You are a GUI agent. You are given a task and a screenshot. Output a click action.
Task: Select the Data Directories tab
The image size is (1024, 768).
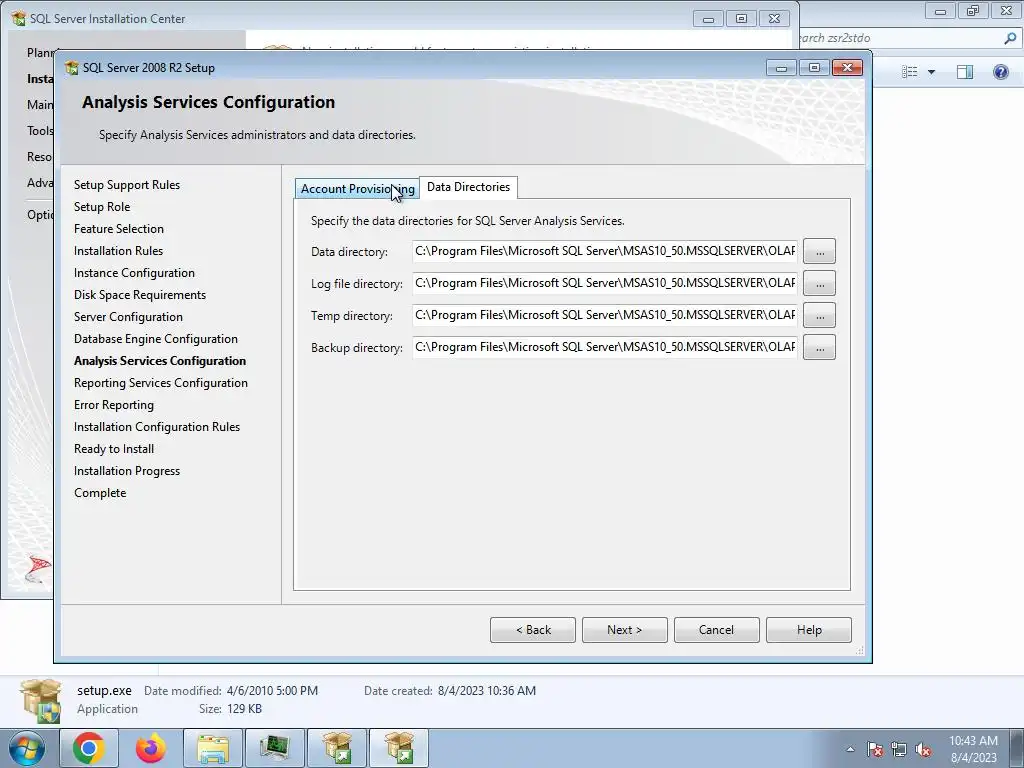click(468, 187)
